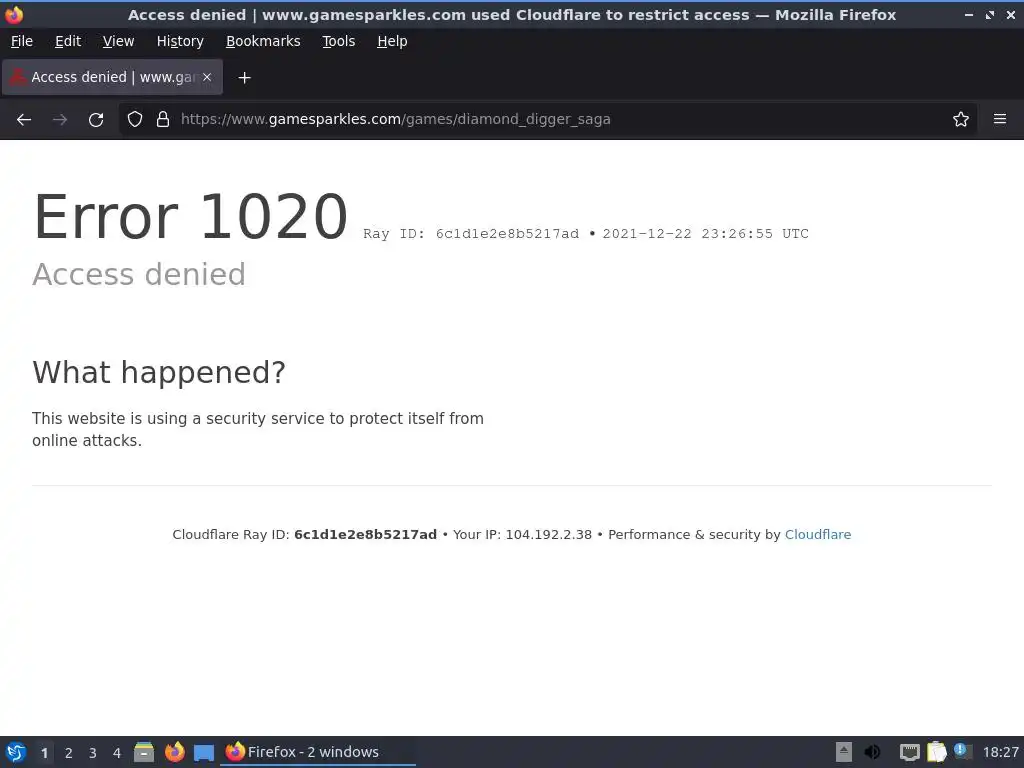Minimize the Firefox window
Viewport: 1024px width, 768px height.
tap(969, 14)
